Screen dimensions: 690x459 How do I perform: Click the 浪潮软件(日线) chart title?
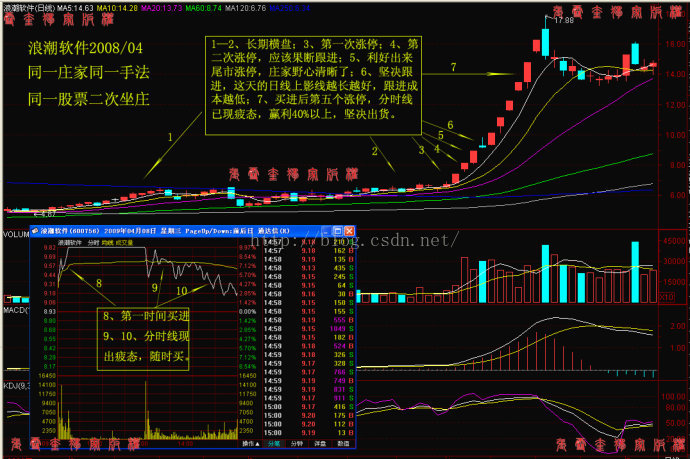[x=29, y=8]
